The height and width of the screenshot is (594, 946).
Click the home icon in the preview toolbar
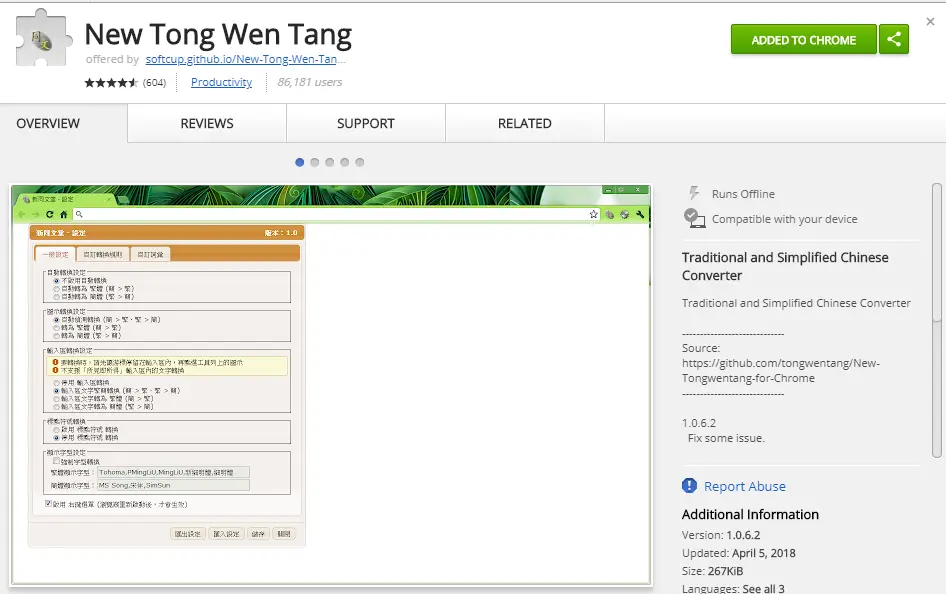[62, 214]
